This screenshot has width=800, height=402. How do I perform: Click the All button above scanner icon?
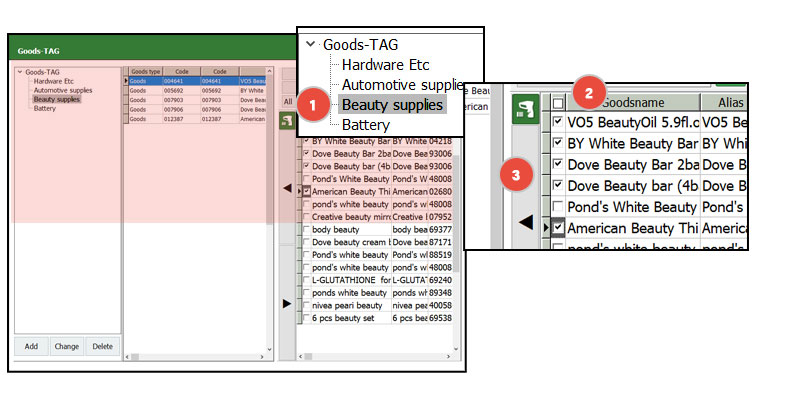coord(288,102)
